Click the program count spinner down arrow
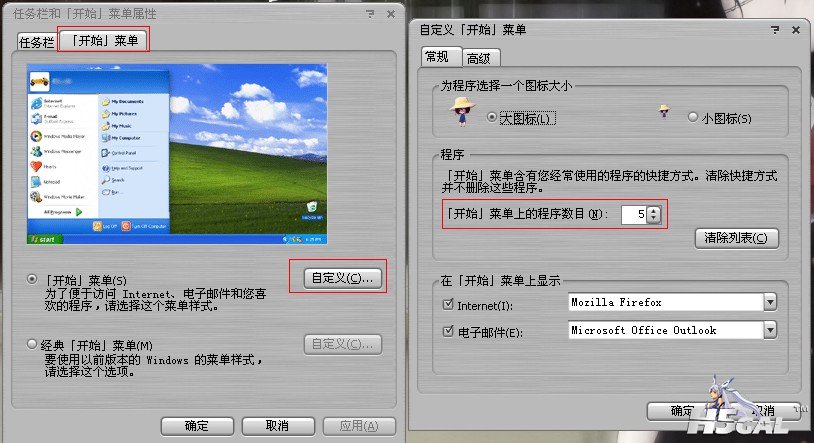The image size is (814, 443). (x=654, y=219)
